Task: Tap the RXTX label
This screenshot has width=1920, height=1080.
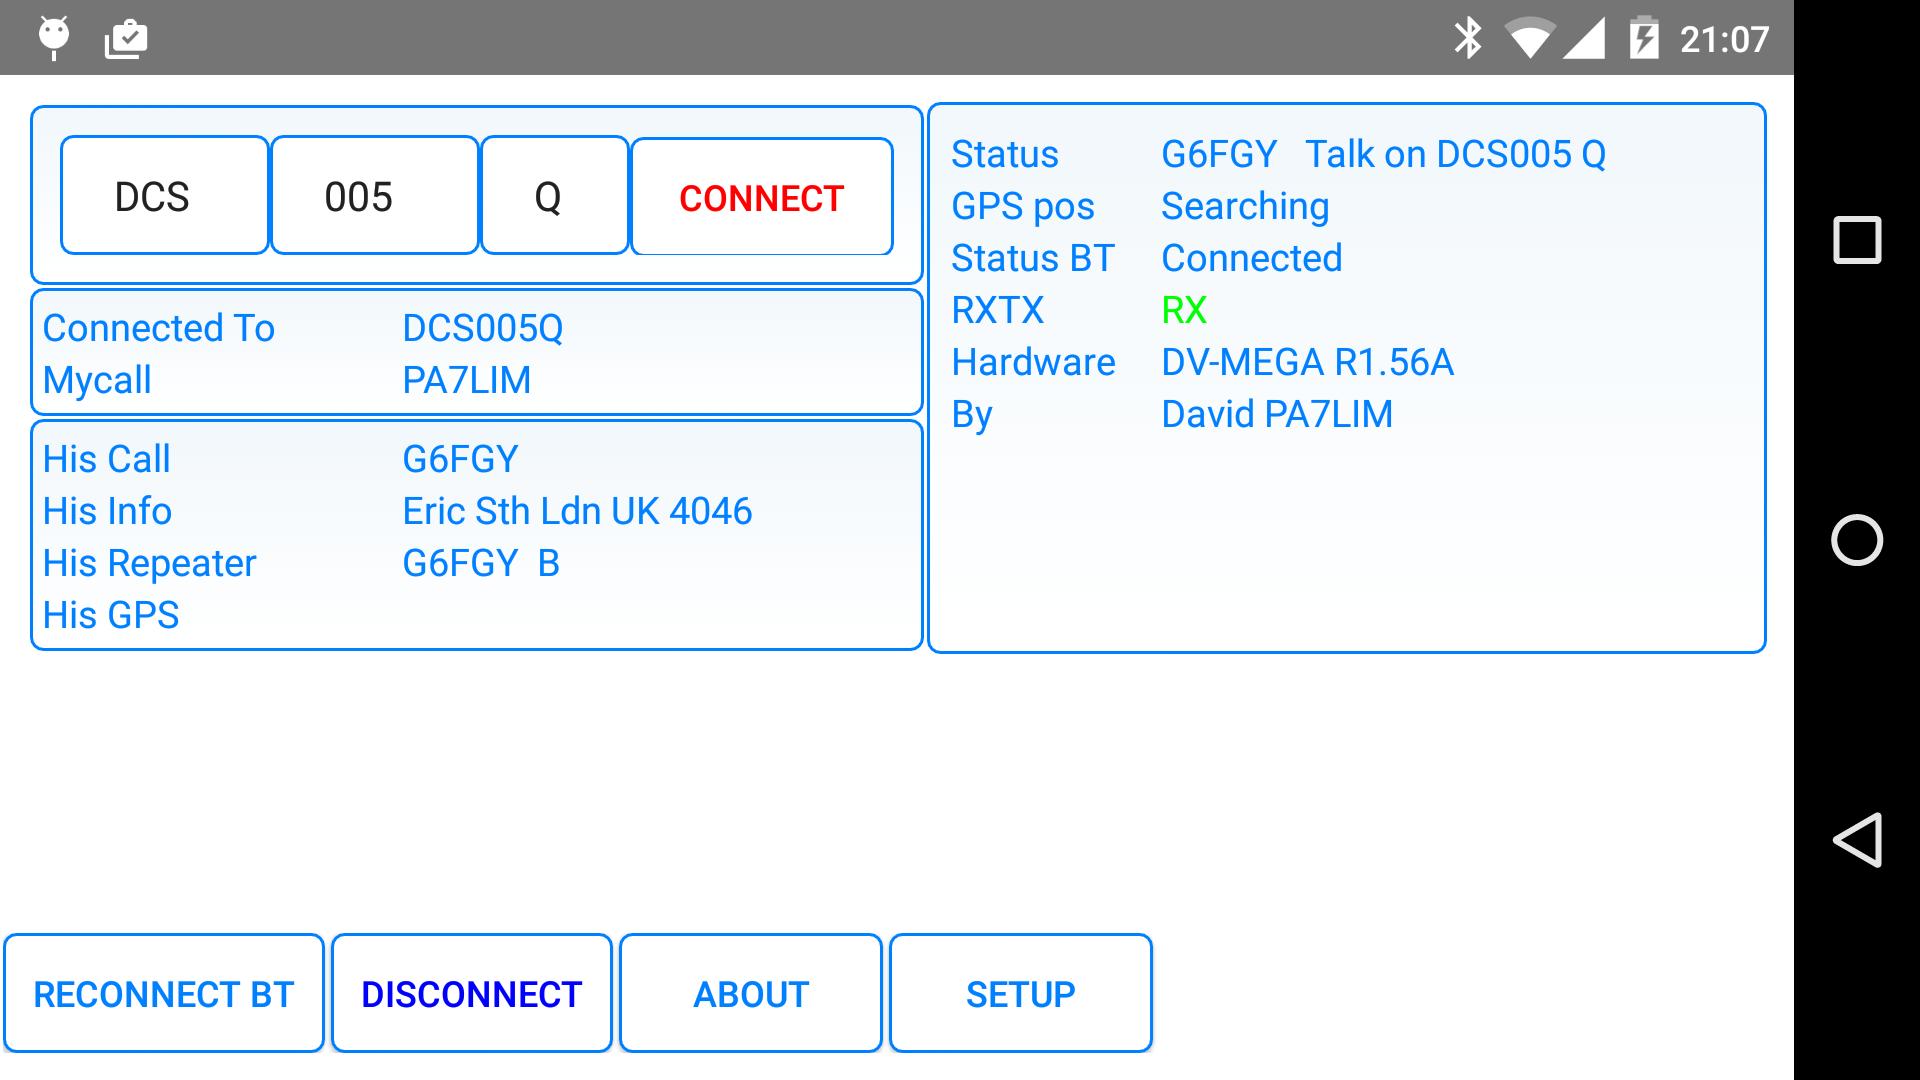Action: pyautogui.click(x=997, y=310)
